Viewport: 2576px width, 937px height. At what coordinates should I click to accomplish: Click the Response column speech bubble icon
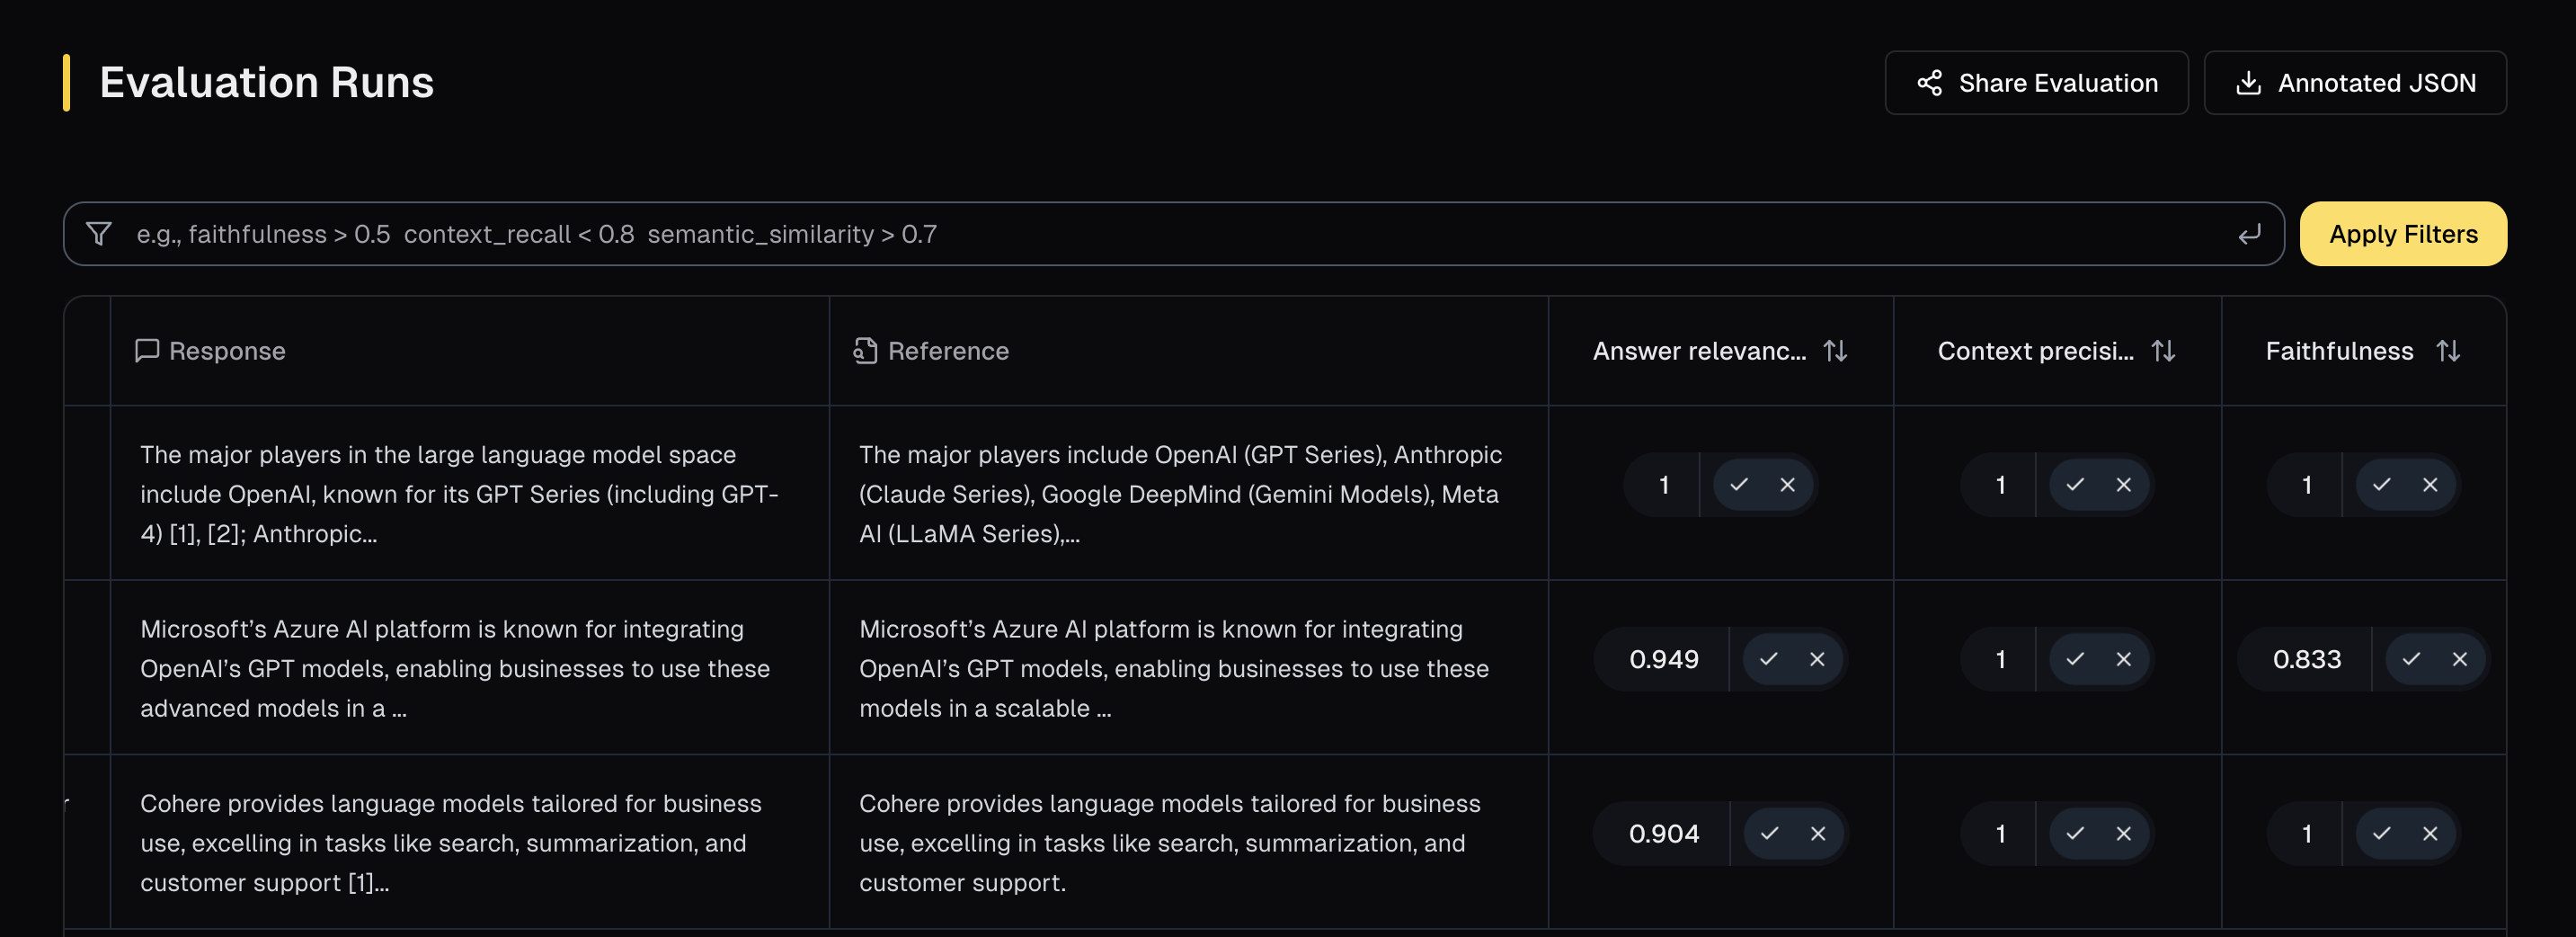click(147, 351)
